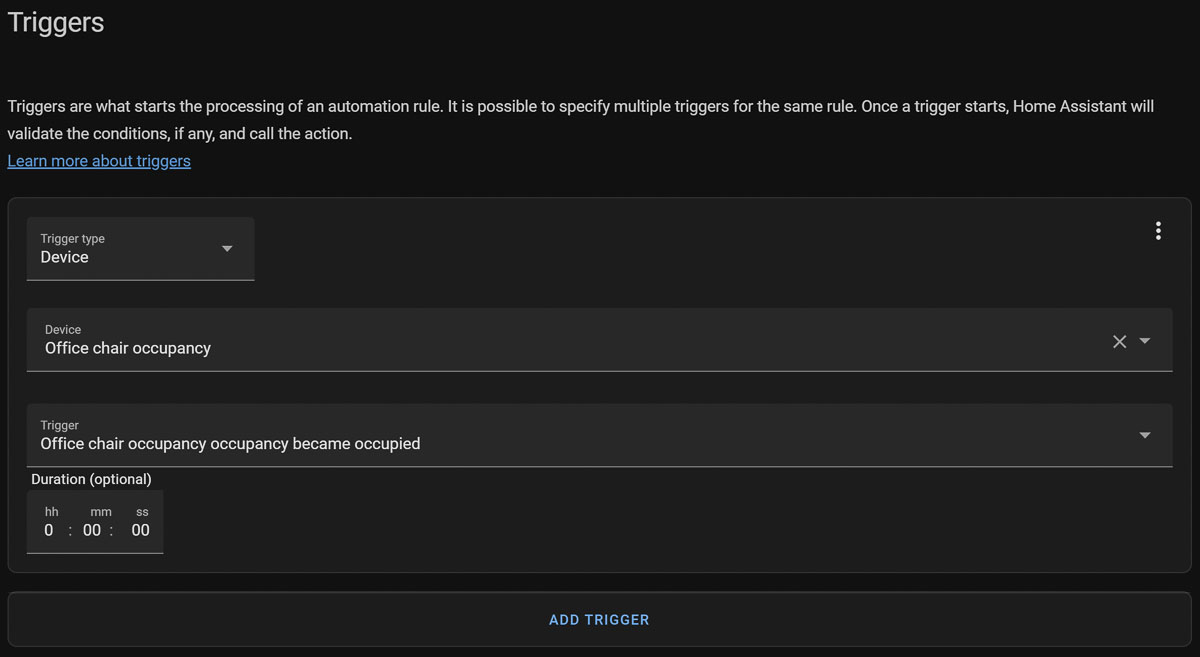Click the small 'Trigger type' field label
This screenshot has width=1200, height=657.
(x=72, y=239)
